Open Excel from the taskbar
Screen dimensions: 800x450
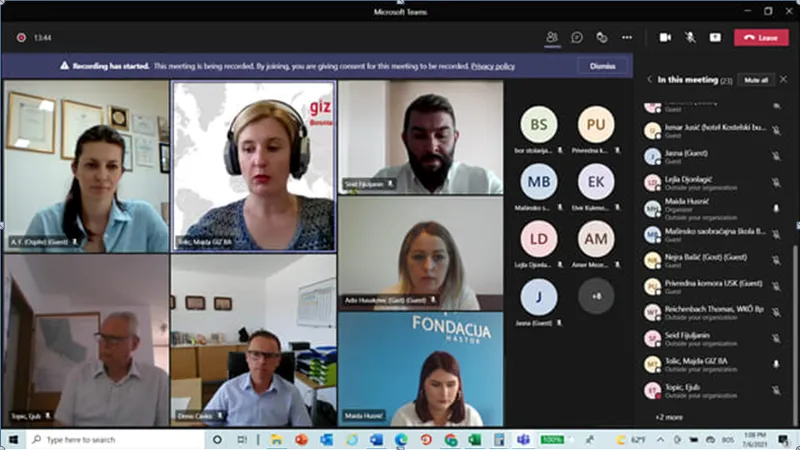[475, 439]
